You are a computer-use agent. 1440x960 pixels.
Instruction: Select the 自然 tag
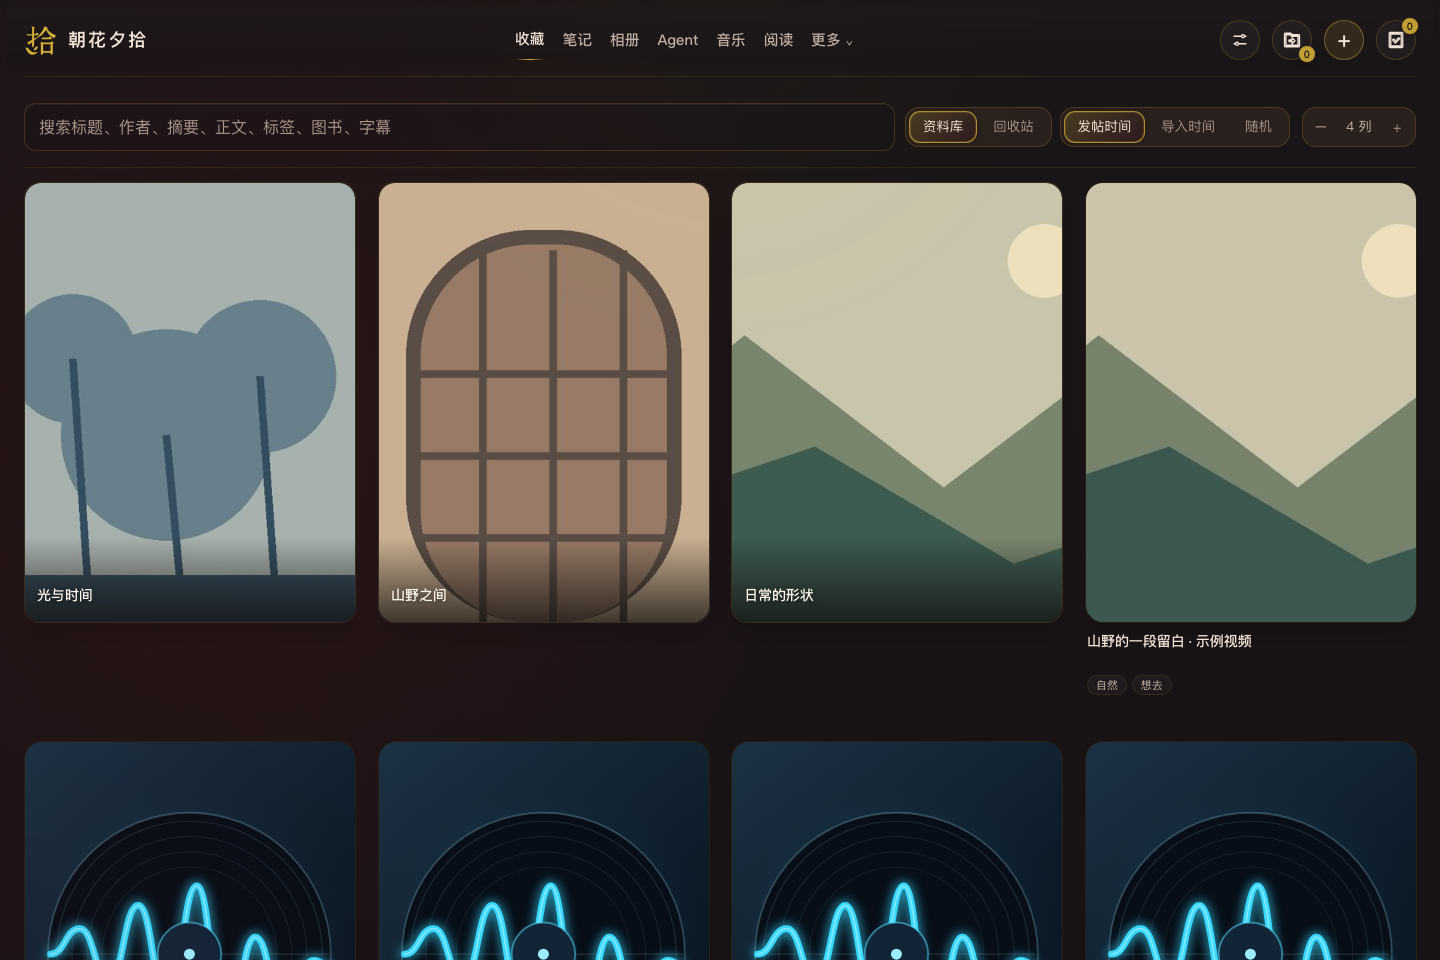pos(1107,685)
